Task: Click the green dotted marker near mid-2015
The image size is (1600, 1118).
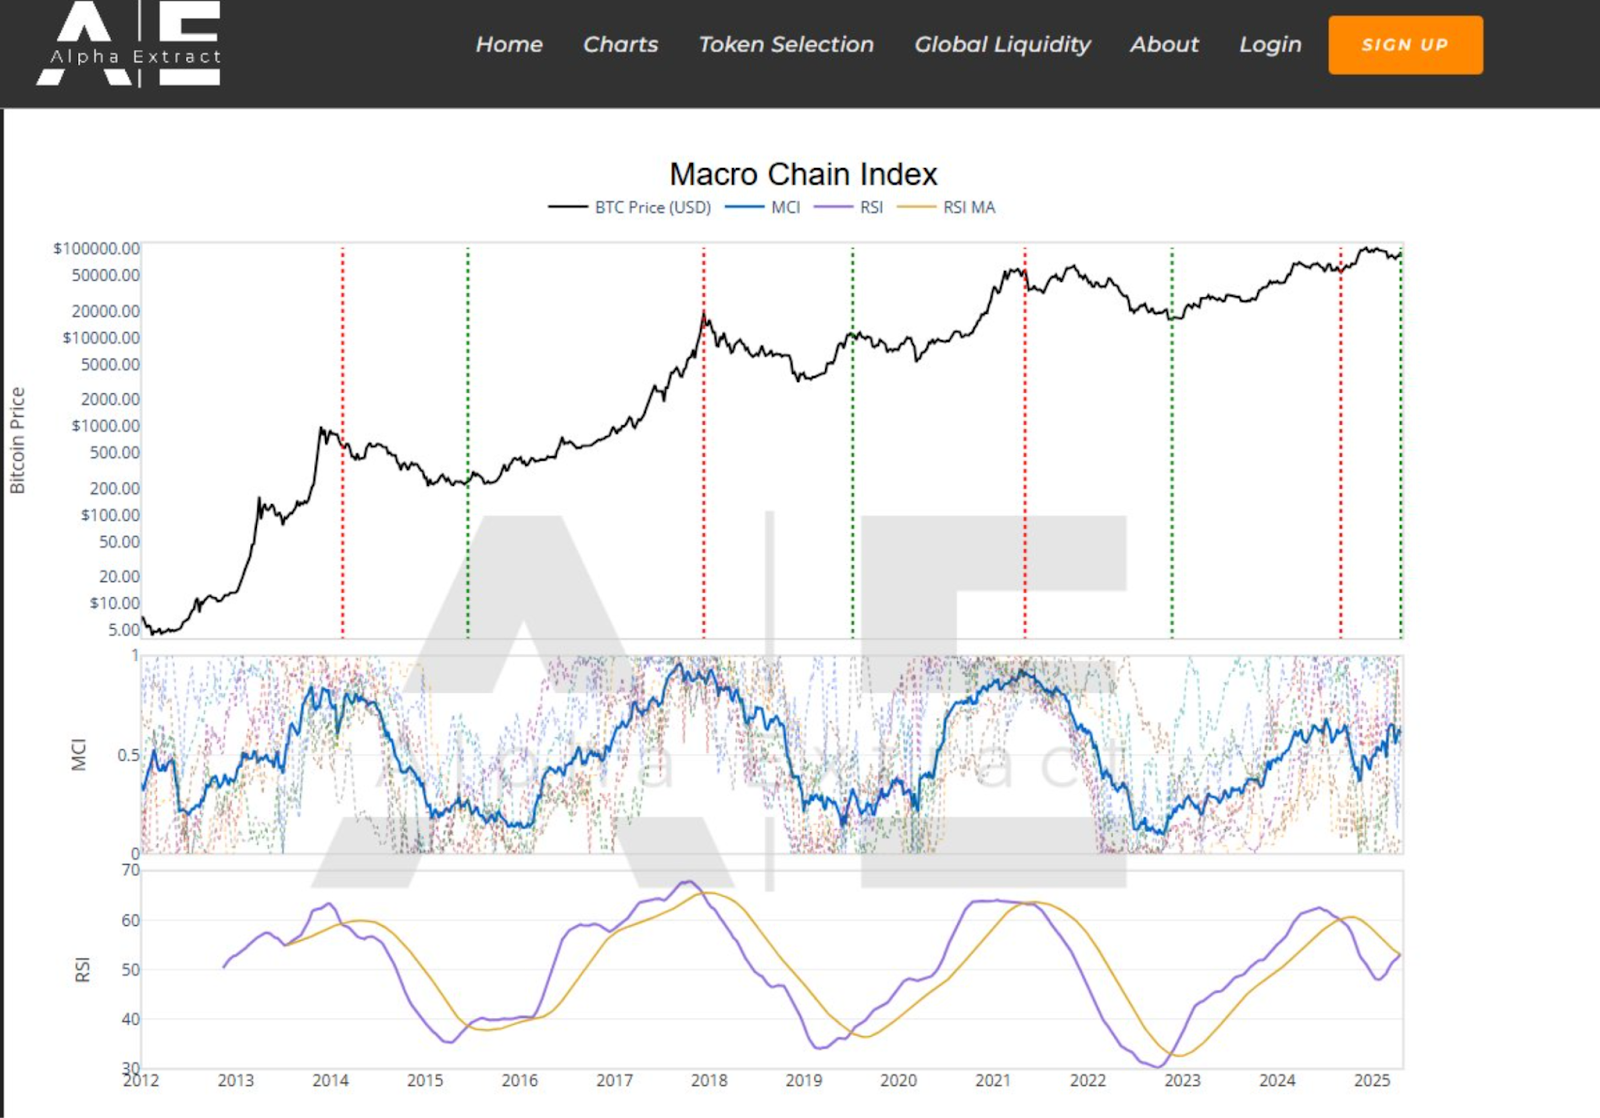Action: 467,442
